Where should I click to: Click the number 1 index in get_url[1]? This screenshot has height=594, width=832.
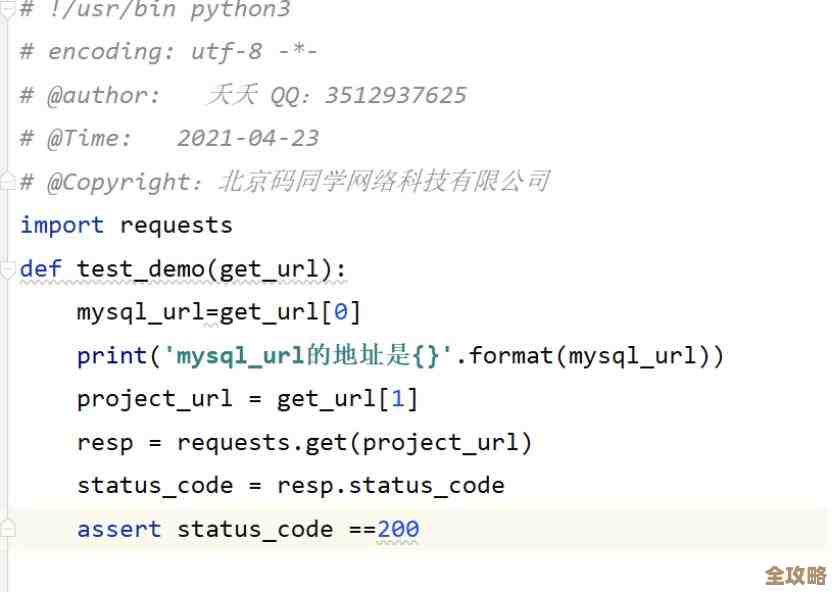tap(397, 399)
